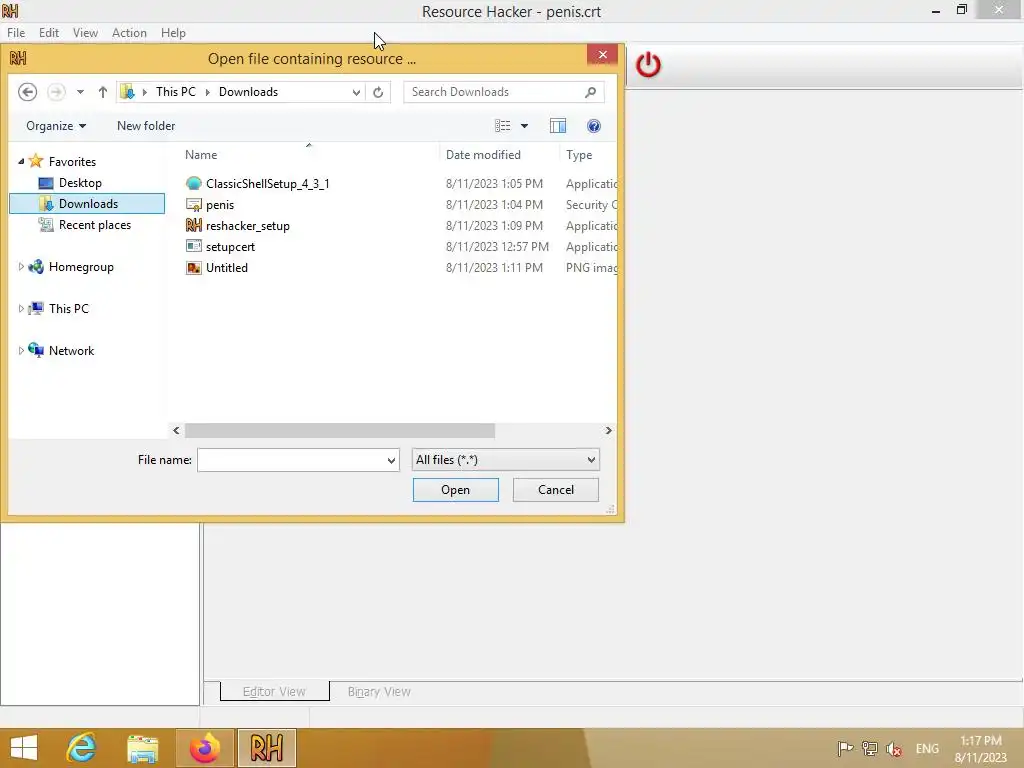The height and width of the screenshot is (768, 1024).
Task: Select the ClassicShellSetup_4_3_1 file icon
Action: pos(193,184)
